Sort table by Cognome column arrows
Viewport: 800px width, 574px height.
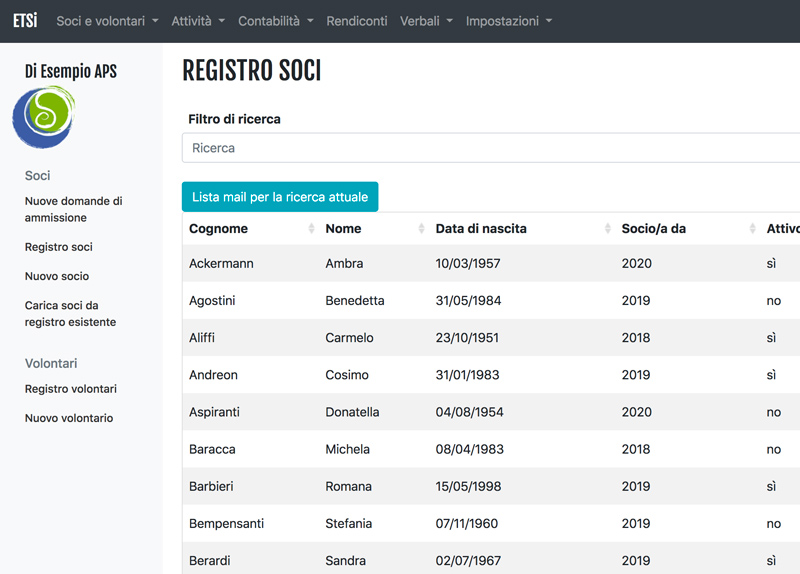[311, 229]
